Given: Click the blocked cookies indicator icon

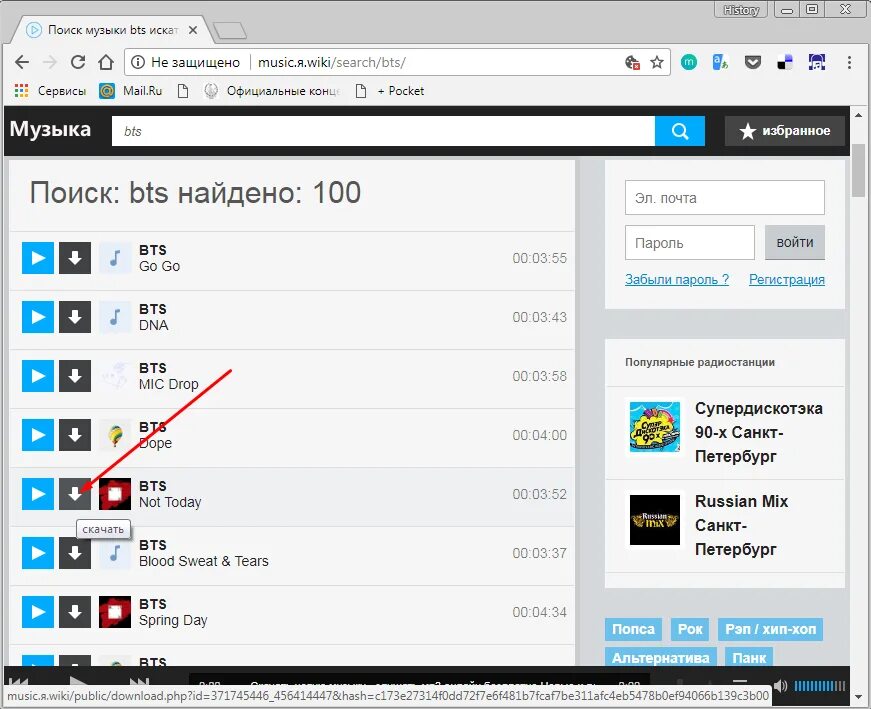Looking at the screenshot, I should pyautogui.click(x=632, y=62).
